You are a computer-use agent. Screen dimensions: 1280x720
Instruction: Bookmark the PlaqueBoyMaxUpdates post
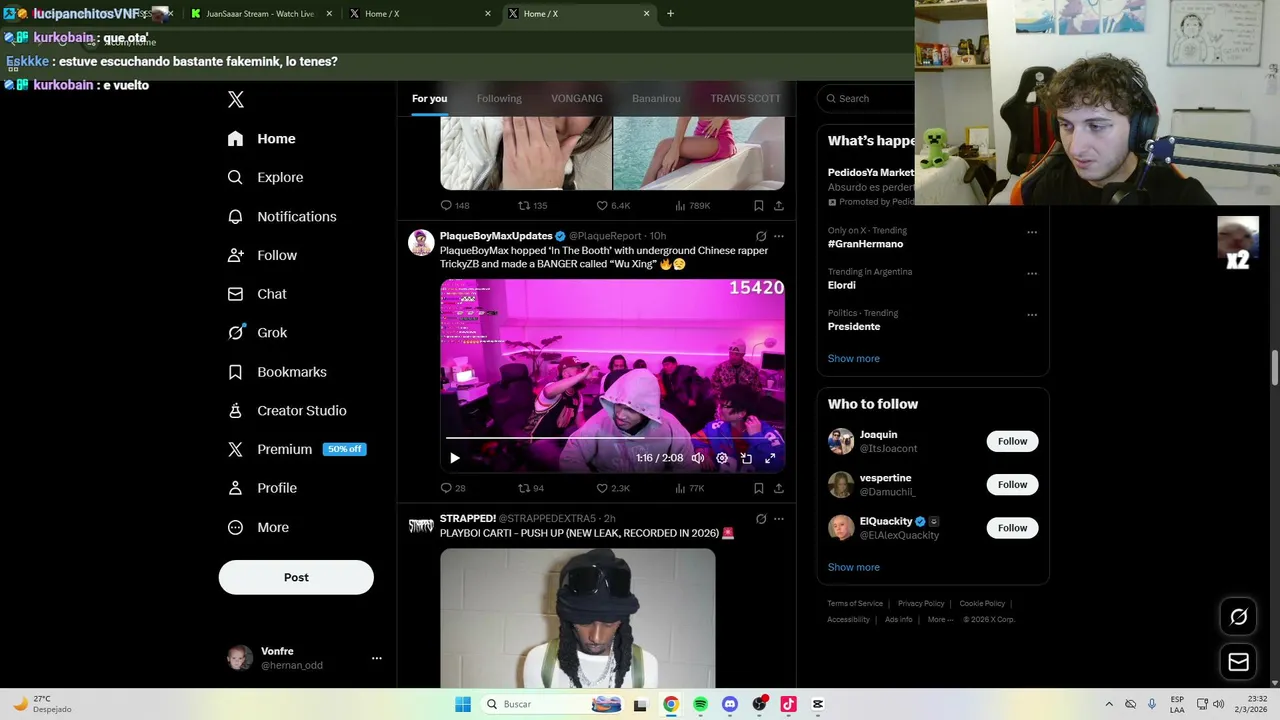[x=759, y=488]
